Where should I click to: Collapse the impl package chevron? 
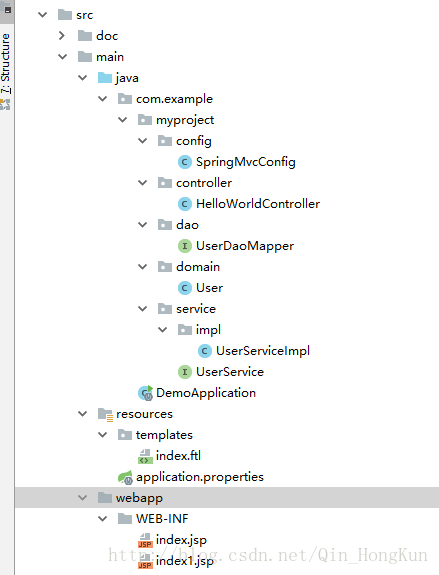click(162, 330)
